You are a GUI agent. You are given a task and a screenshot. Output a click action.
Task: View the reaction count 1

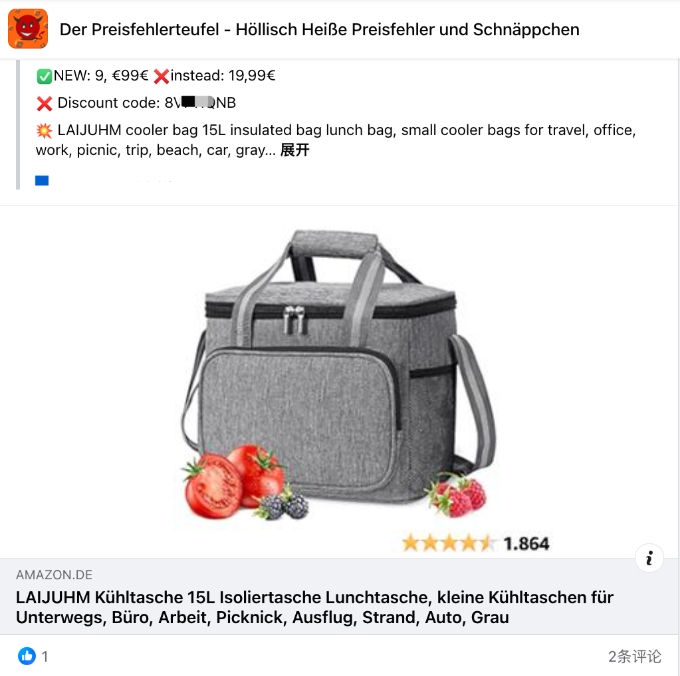pyautogui.click(x=45, y=656)
